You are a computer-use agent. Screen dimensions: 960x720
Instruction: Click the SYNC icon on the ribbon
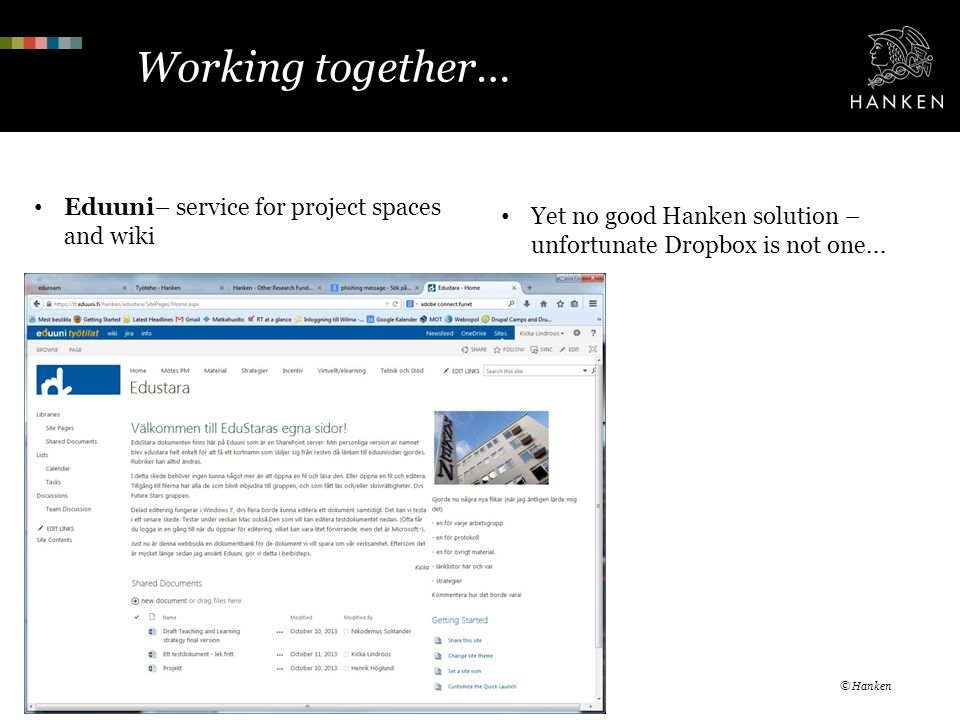coord(534,350)
